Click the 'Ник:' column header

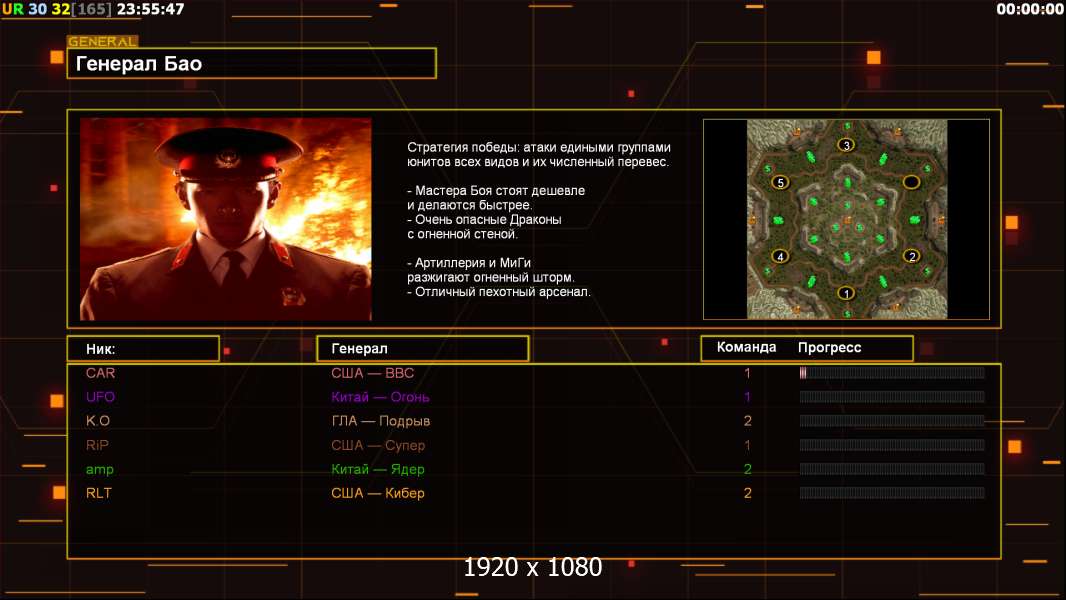[x=143, y=349]
